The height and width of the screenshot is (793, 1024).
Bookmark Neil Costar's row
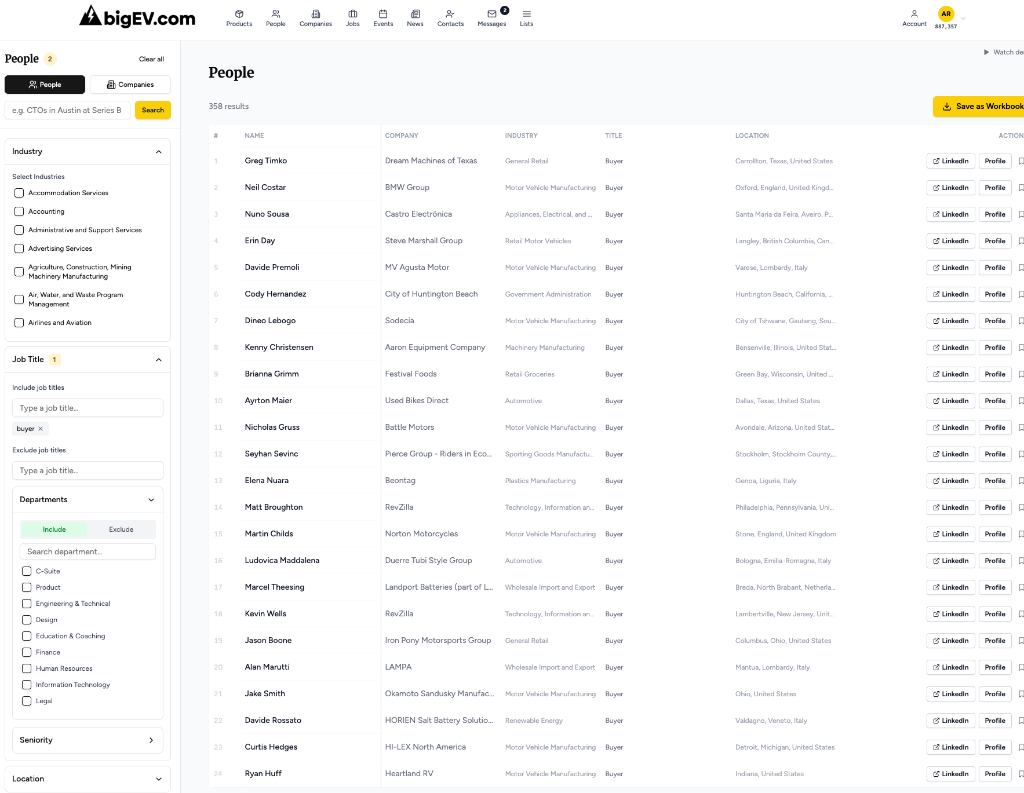click(1021, 187)
